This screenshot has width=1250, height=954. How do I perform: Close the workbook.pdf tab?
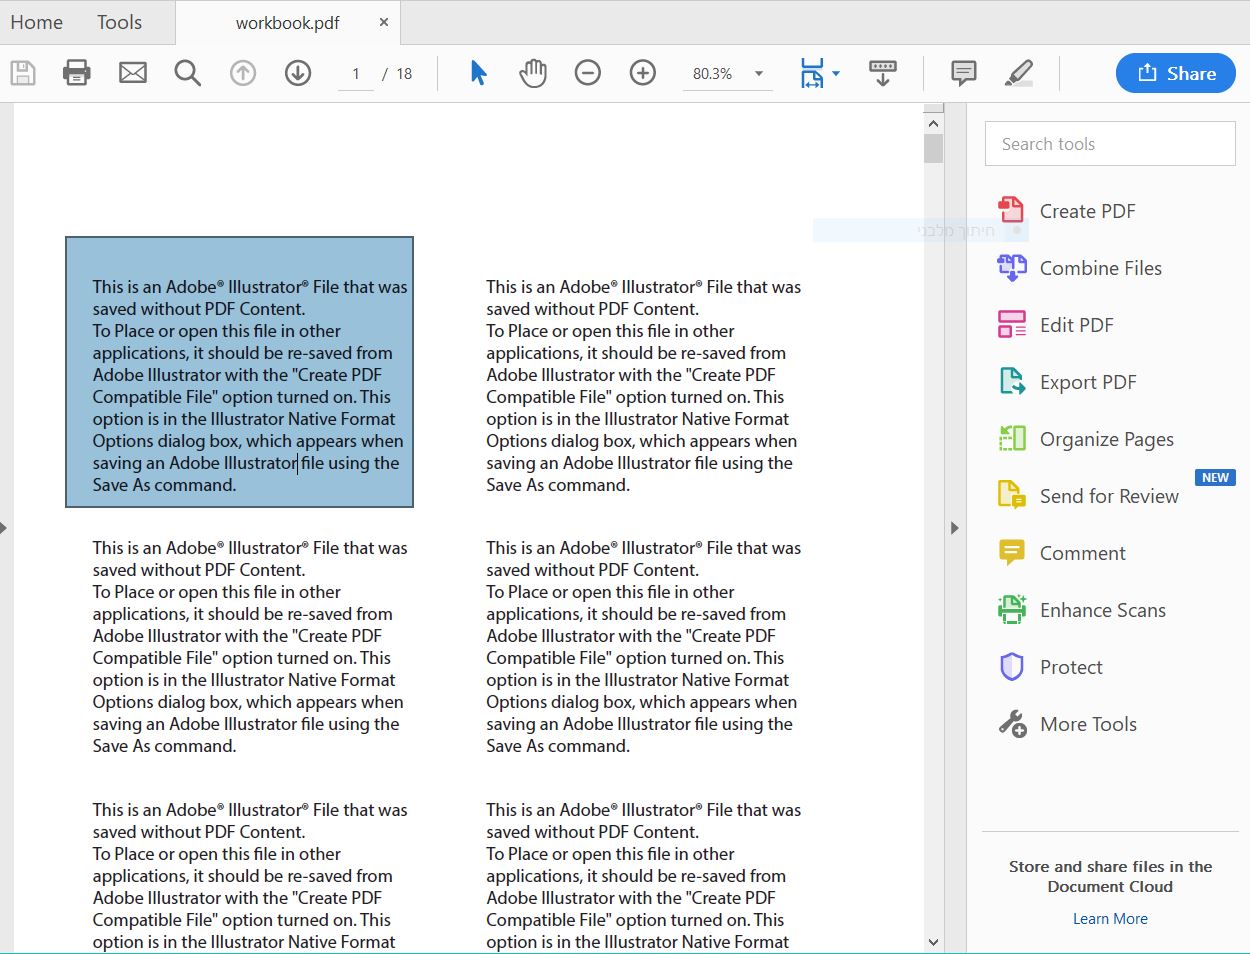click(x=383, y=22)
